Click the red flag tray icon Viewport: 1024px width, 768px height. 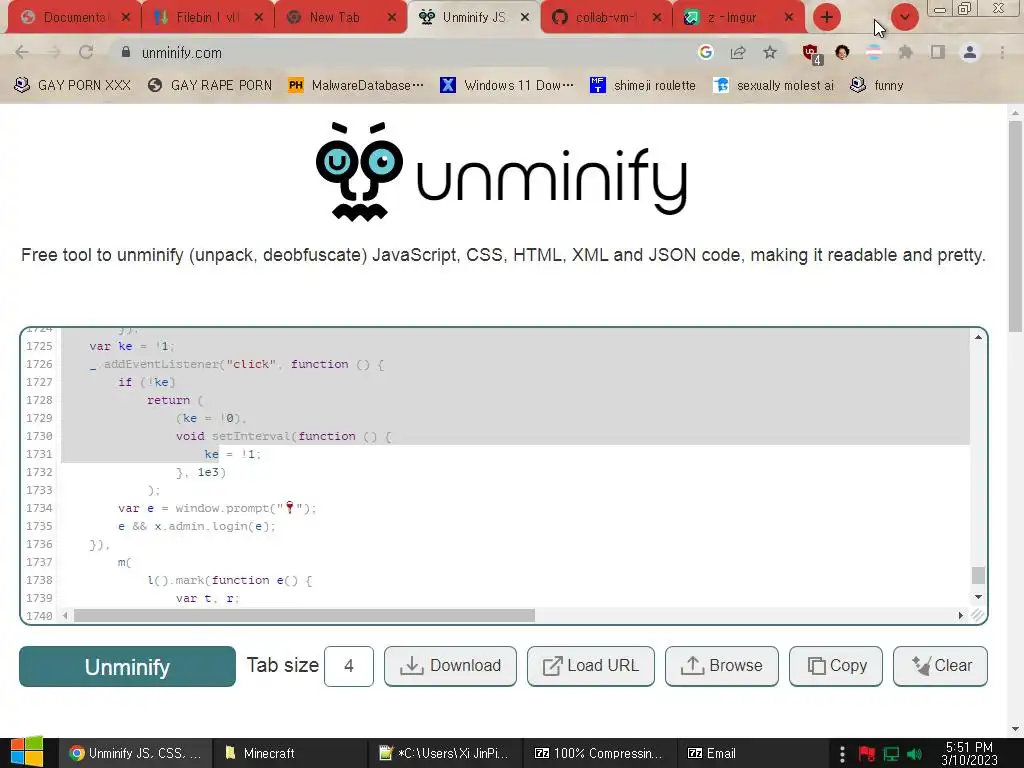pyautogui.click(x=867, y=754)
